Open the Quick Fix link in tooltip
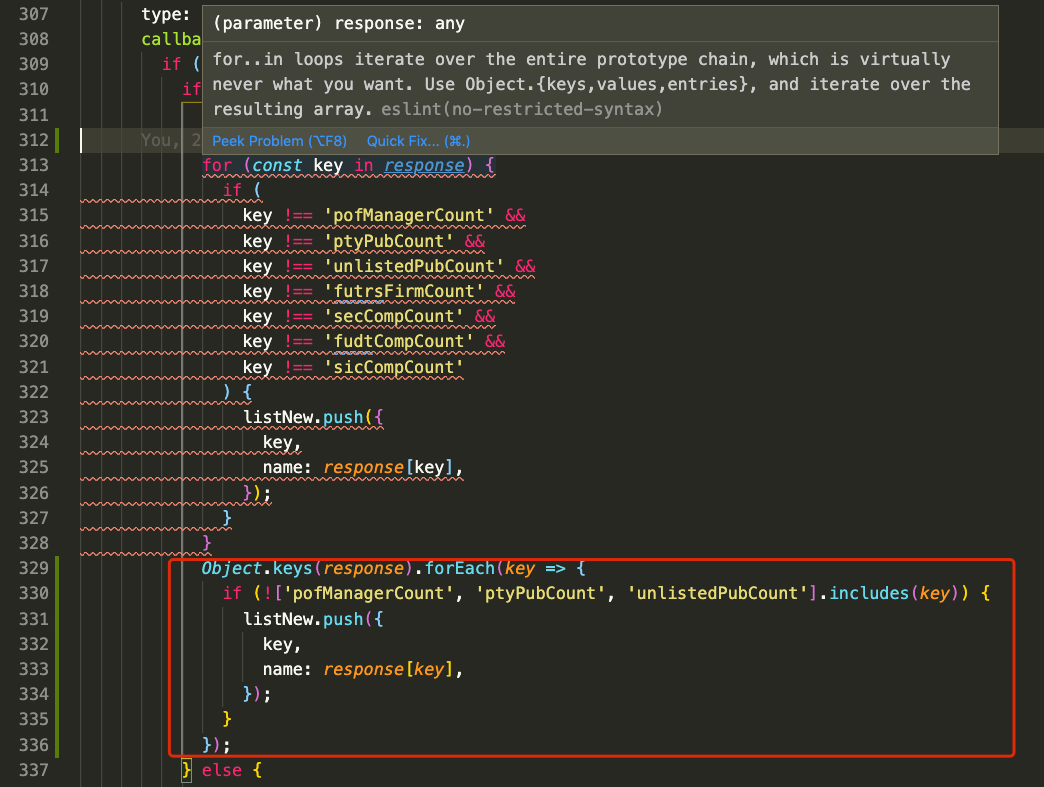This screenshot has width=1044, height=787. [x=418, y=141]
